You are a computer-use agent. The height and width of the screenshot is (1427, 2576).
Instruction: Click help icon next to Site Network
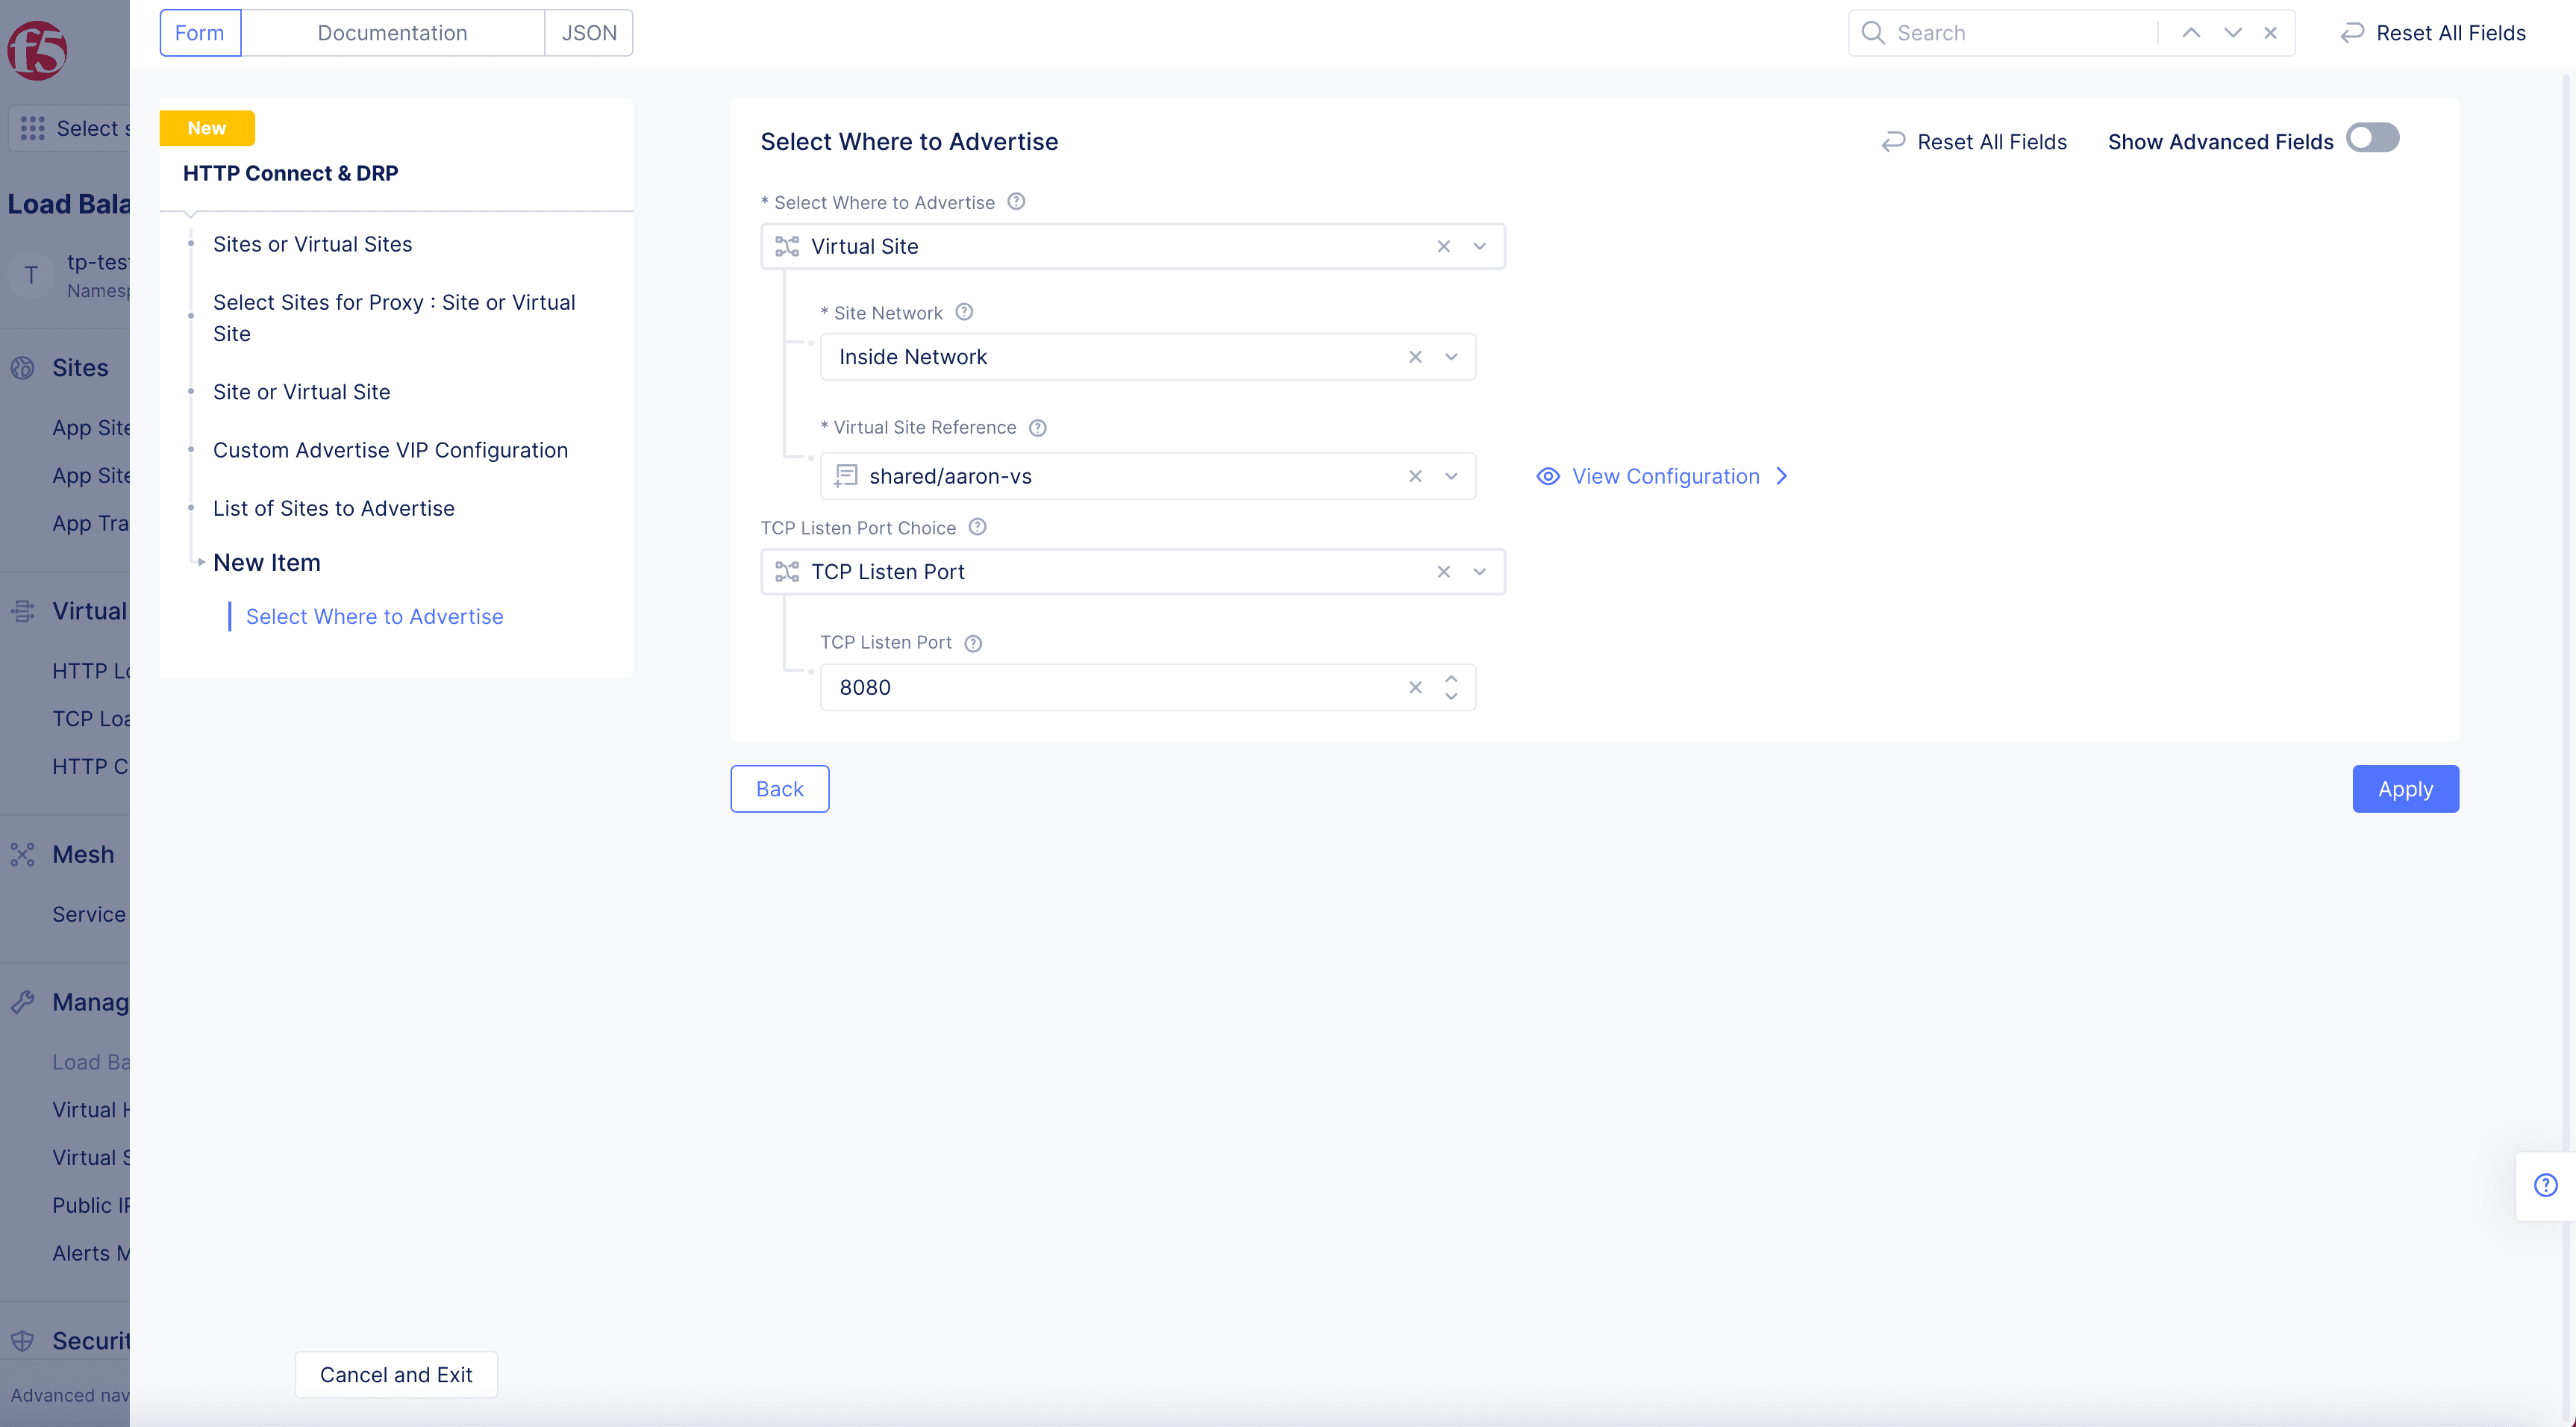click(x=964, y=312)
